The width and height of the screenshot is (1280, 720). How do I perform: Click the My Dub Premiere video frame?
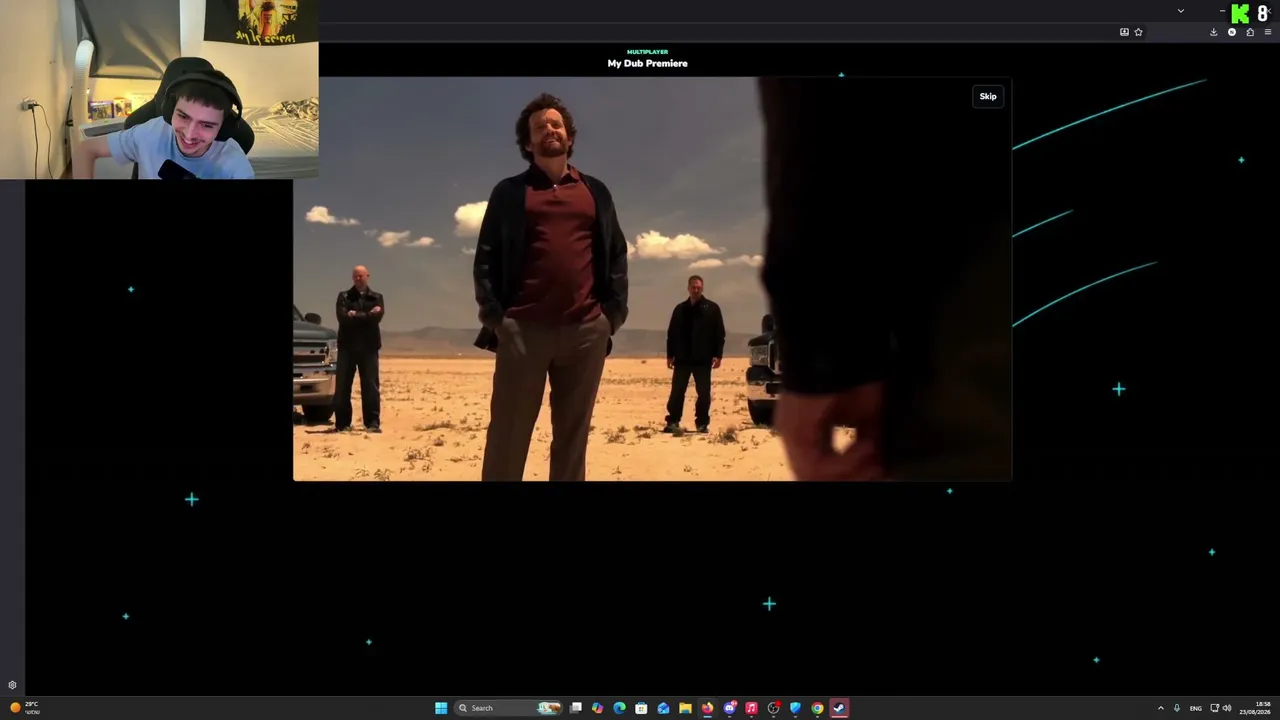(x=652, y=279)
